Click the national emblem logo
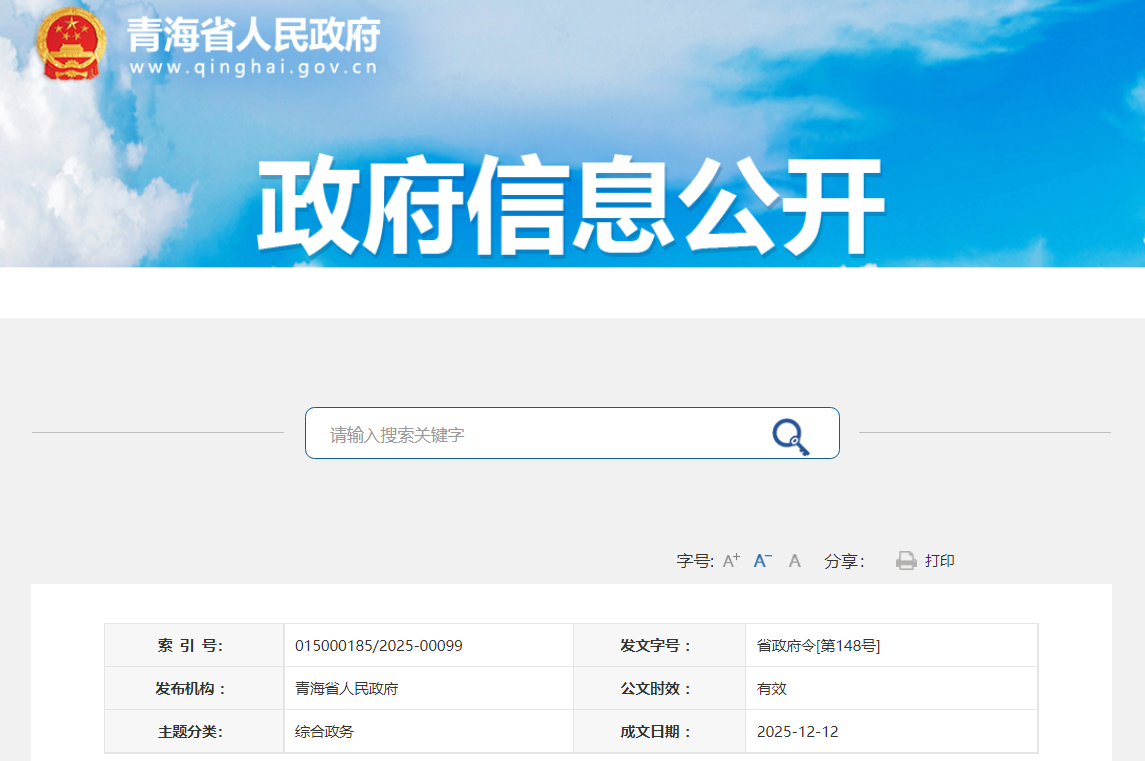Image resolution: width=1145 pixels, height=761 pixels. point(71,44)
